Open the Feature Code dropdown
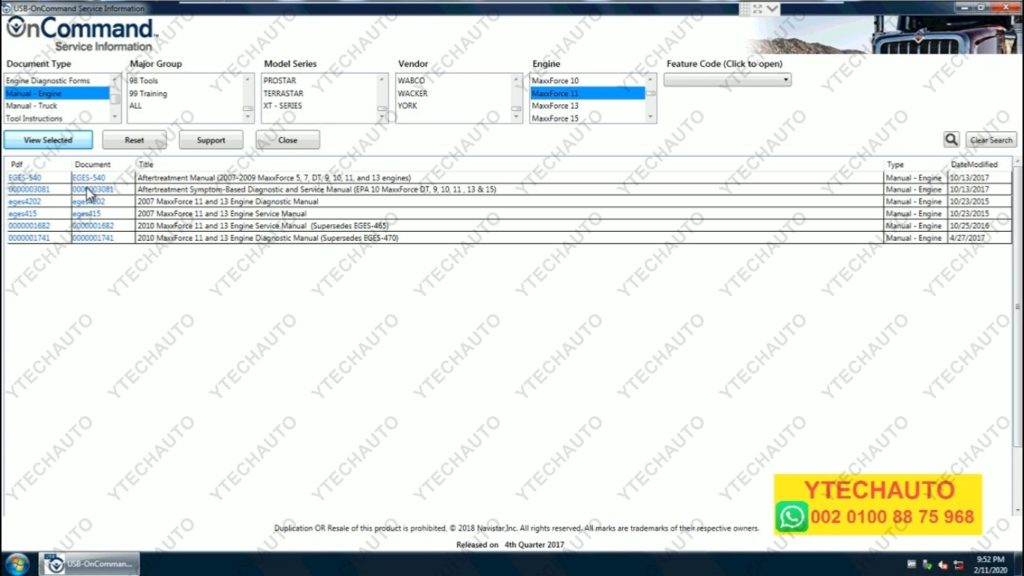The image size is (1024, 576). pos(728,80)
